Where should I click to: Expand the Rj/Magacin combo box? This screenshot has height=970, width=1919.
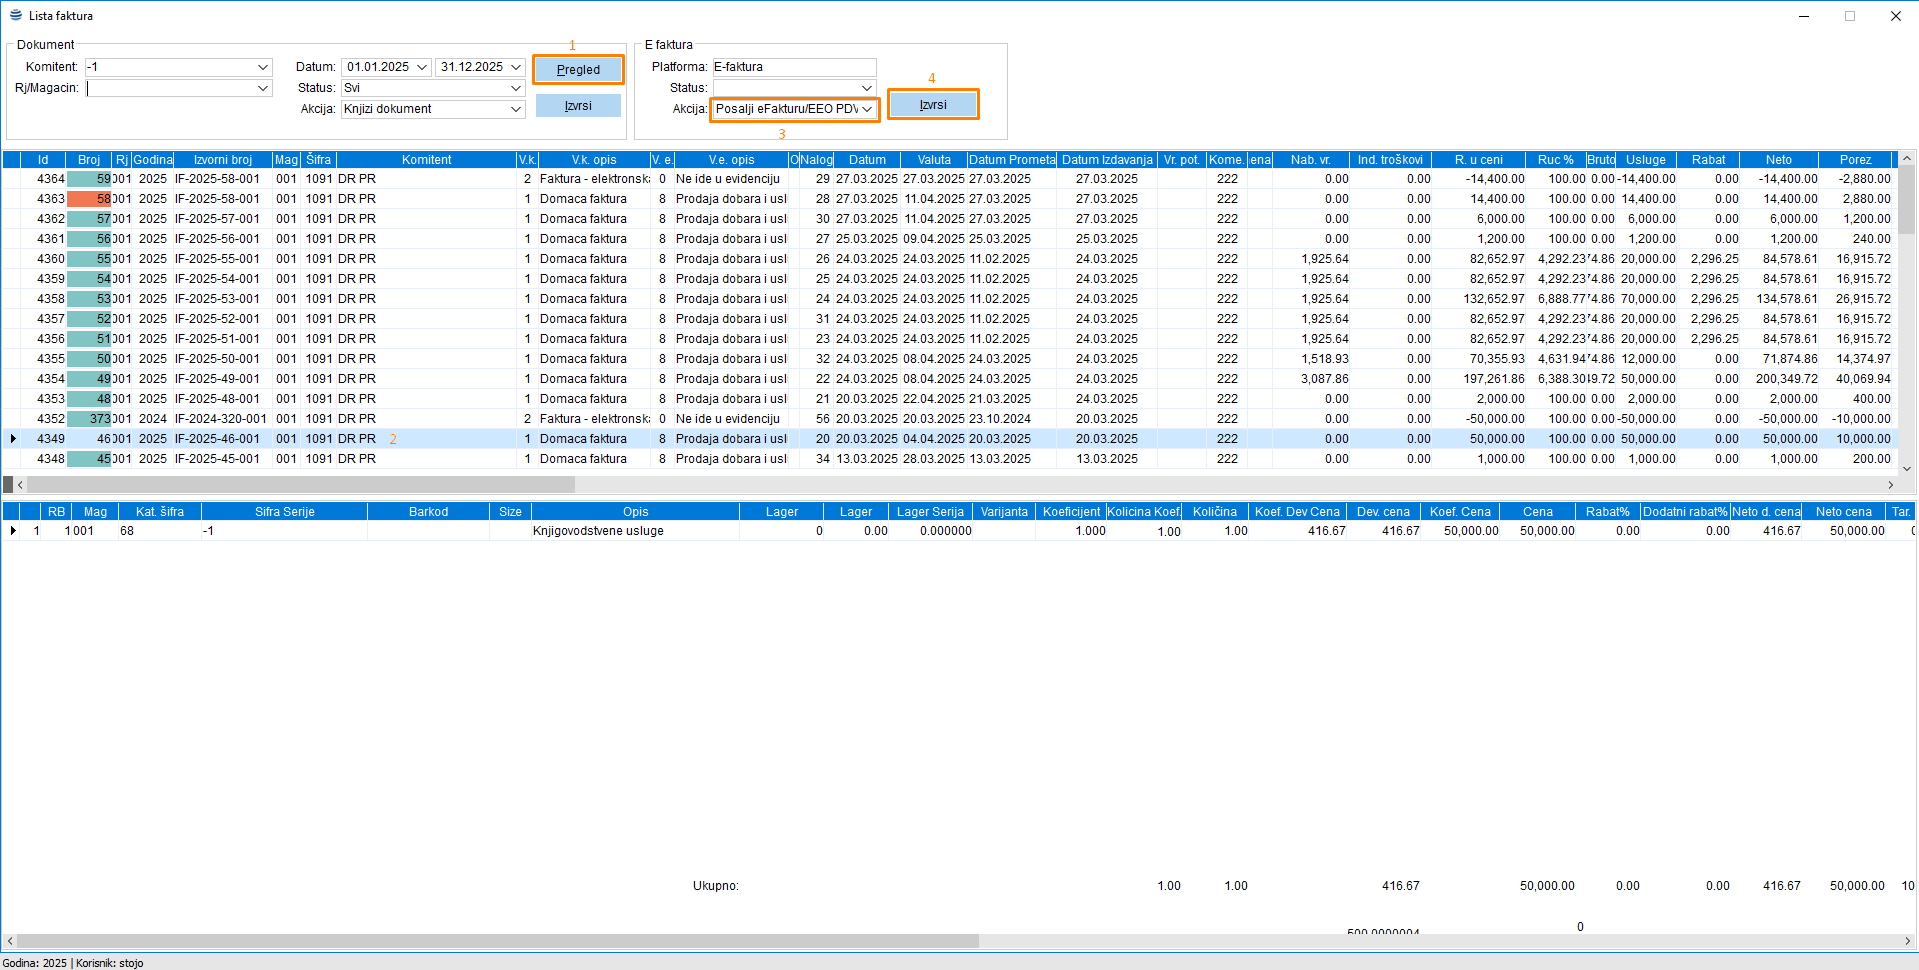(263, 88)
